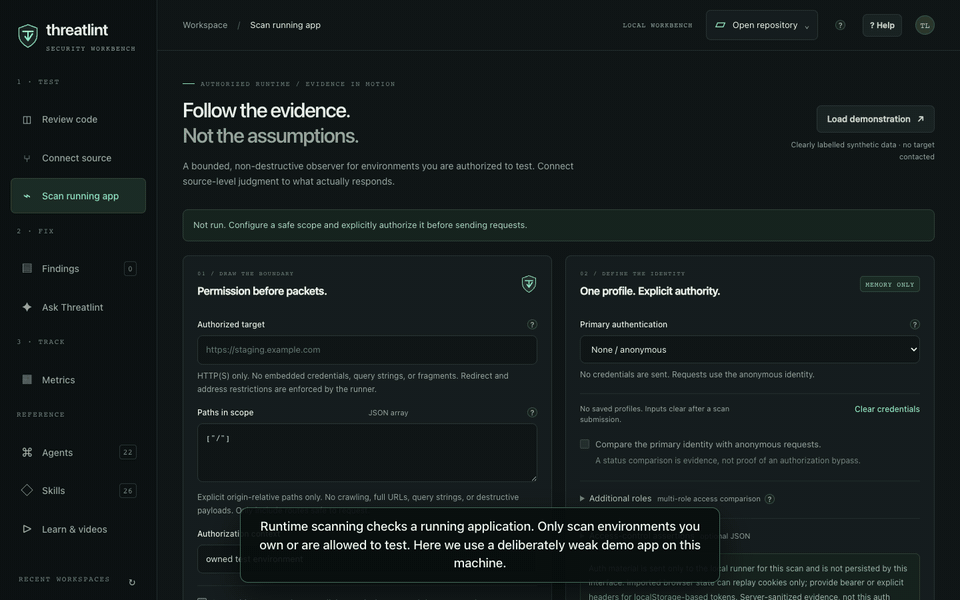The width and height of the screenshot is (960, 600).
Task: Click the Review code sidebar icon
Action: [x=27, y=119]
